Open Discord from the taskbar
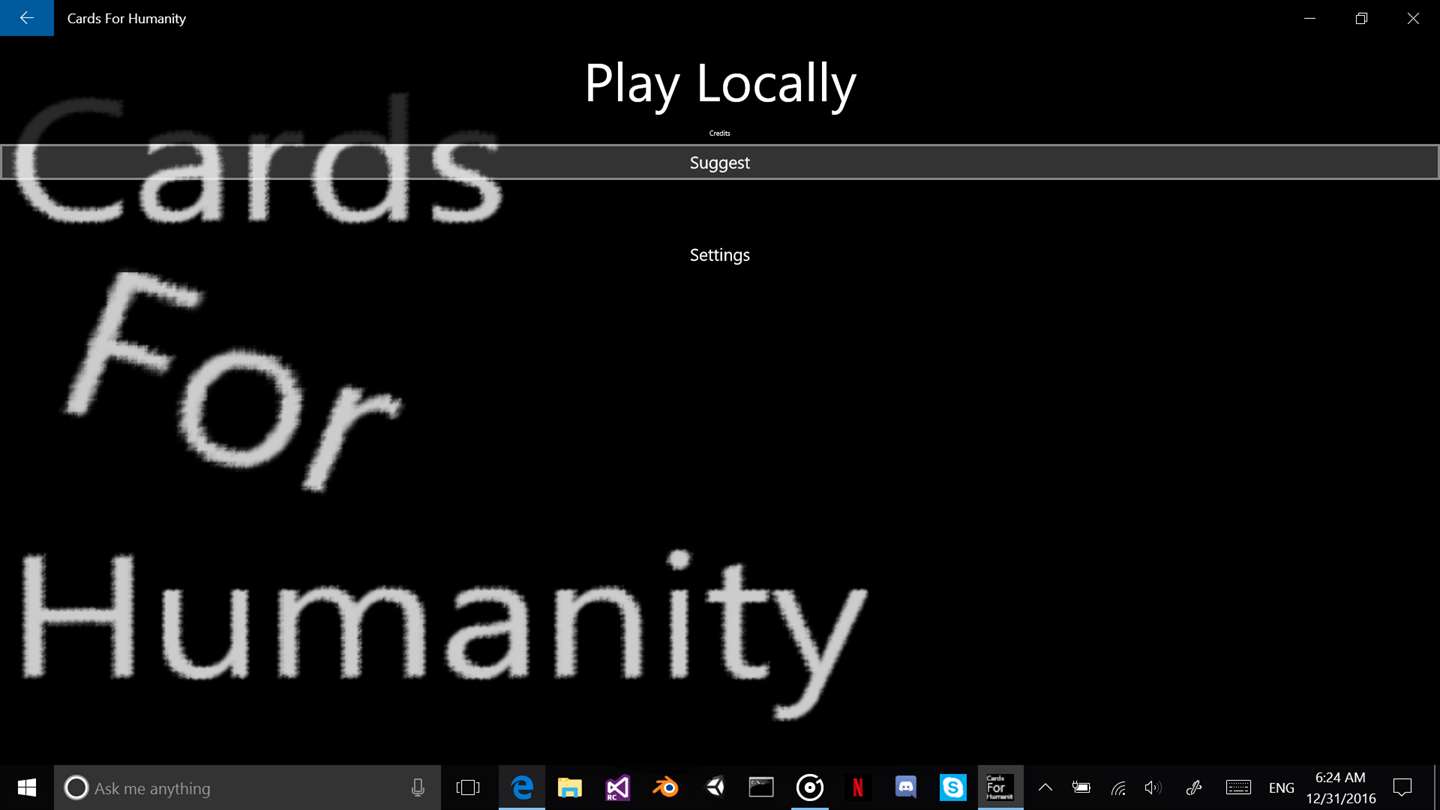1440x810 pixels. 906,788
